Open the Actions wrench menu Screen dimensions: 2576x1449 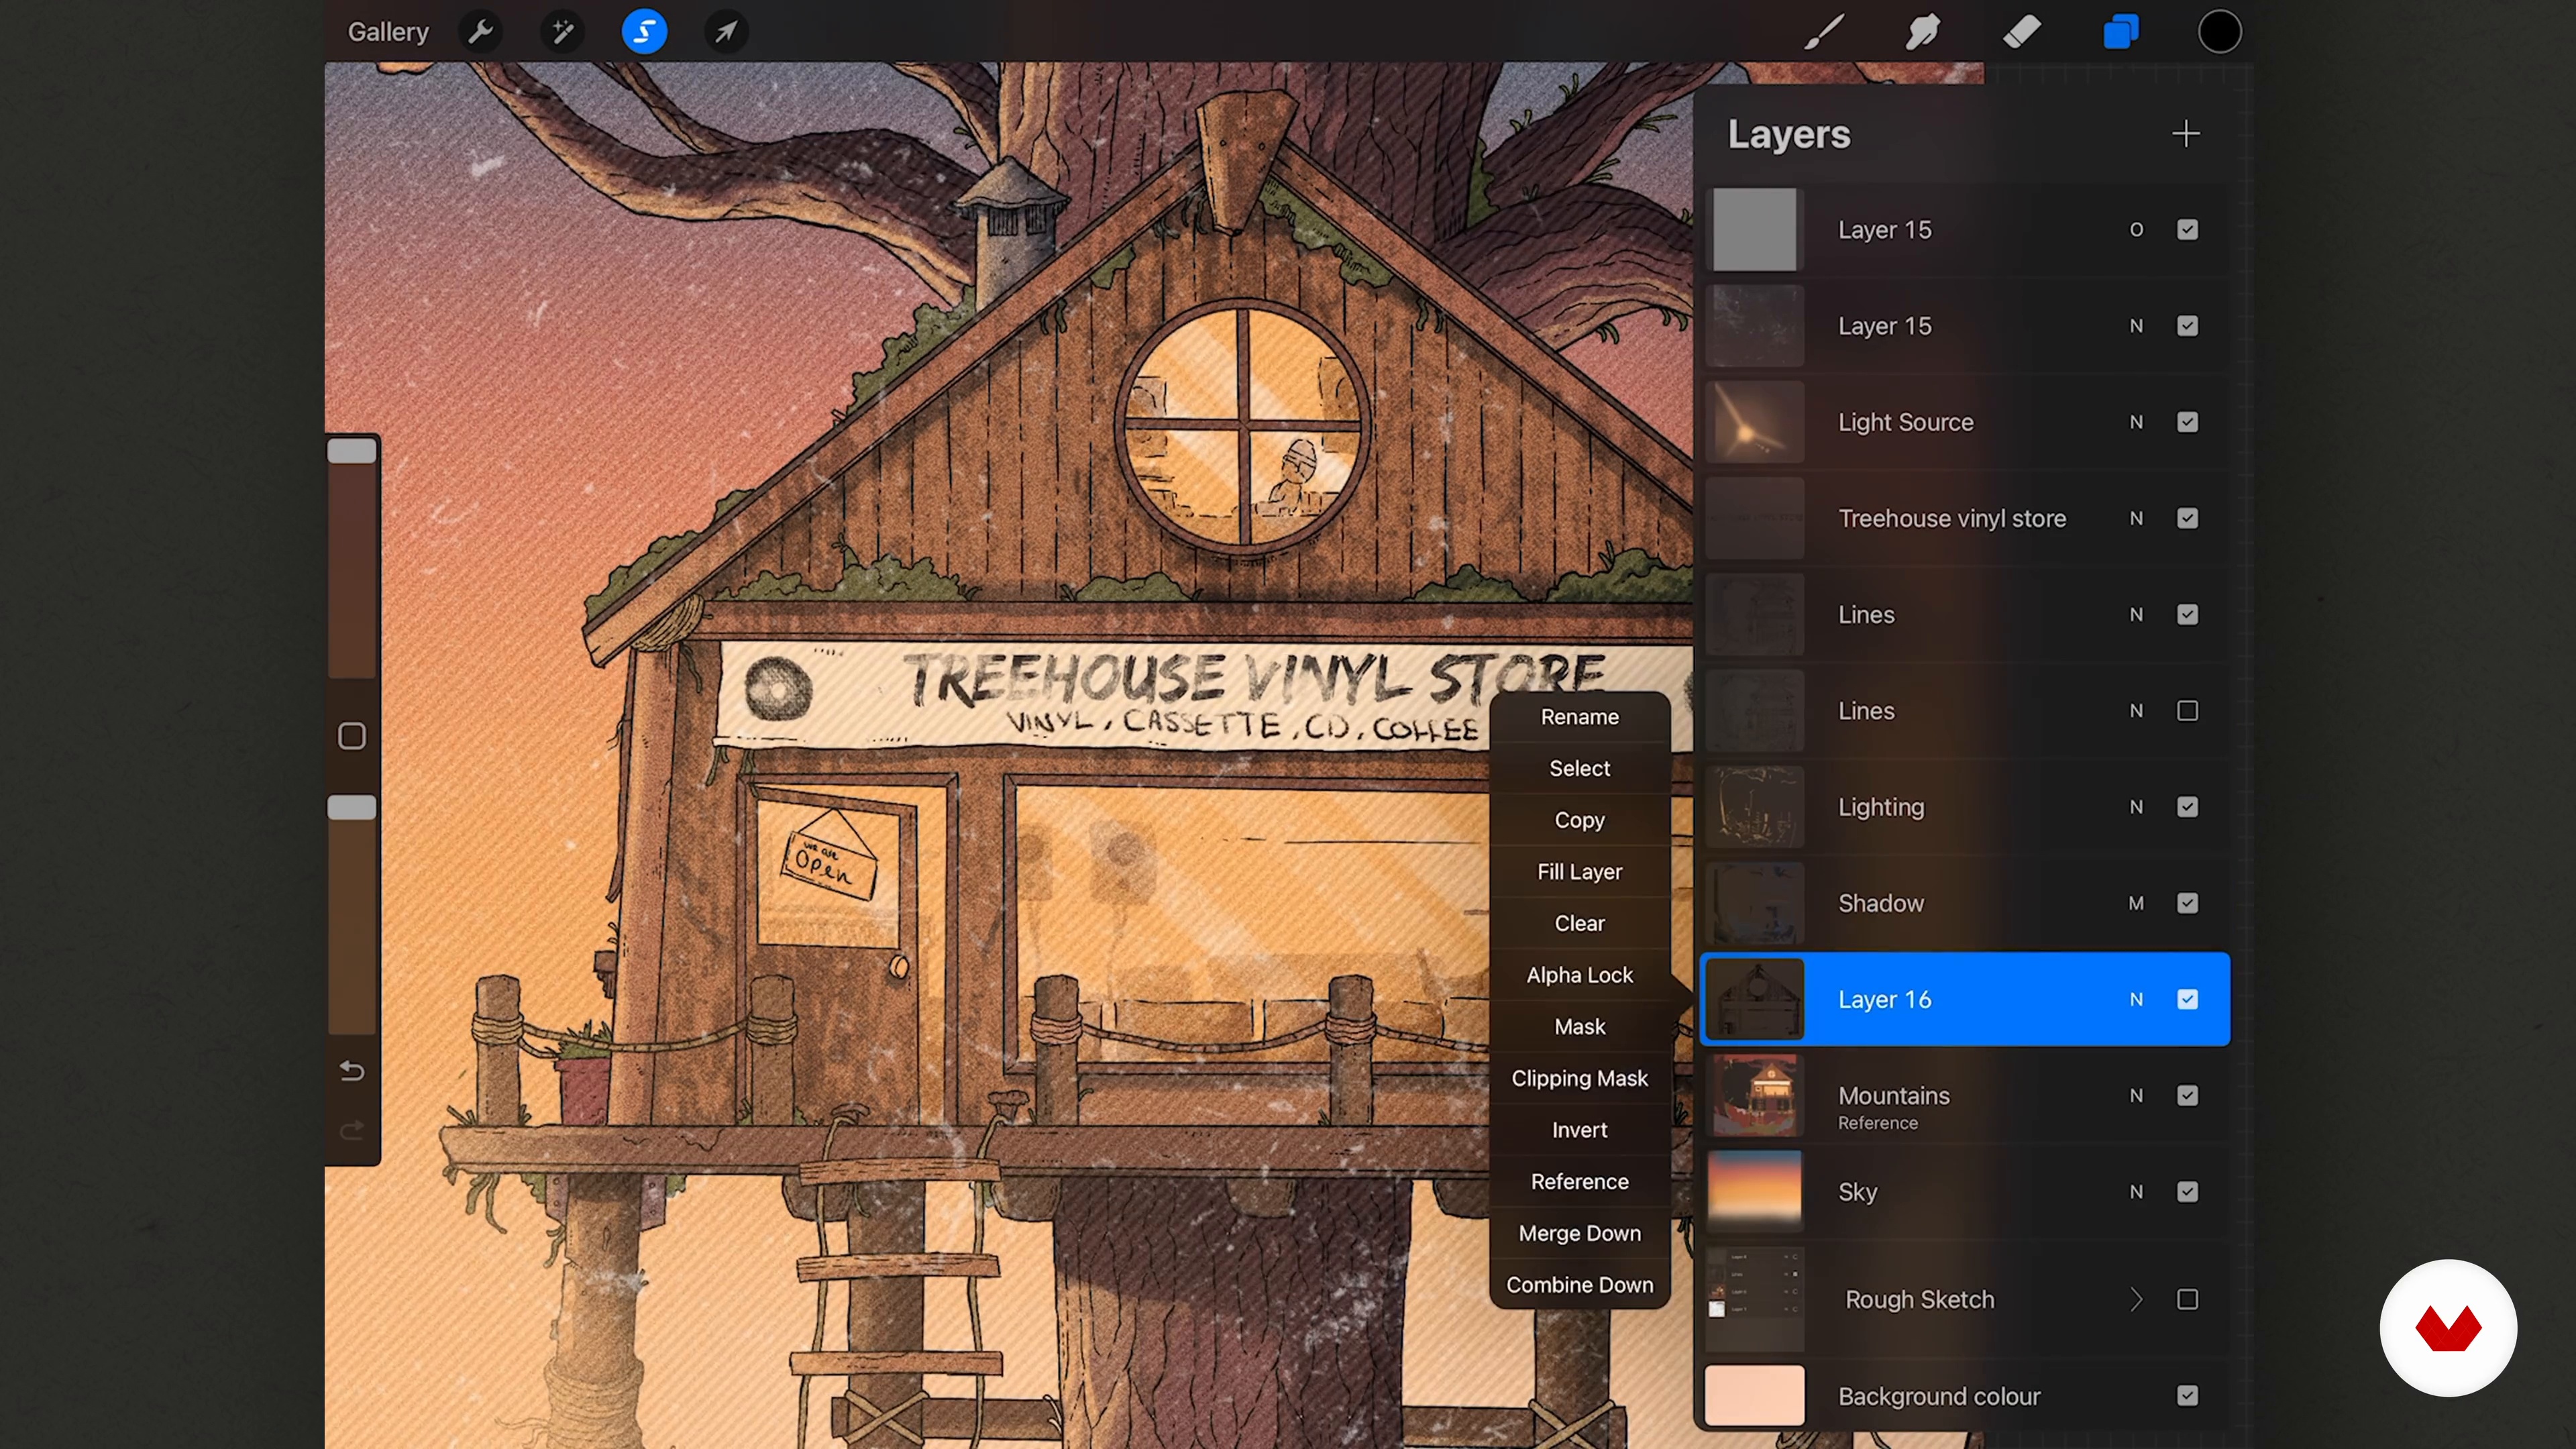pyautogui.click(x=481, y=32)
